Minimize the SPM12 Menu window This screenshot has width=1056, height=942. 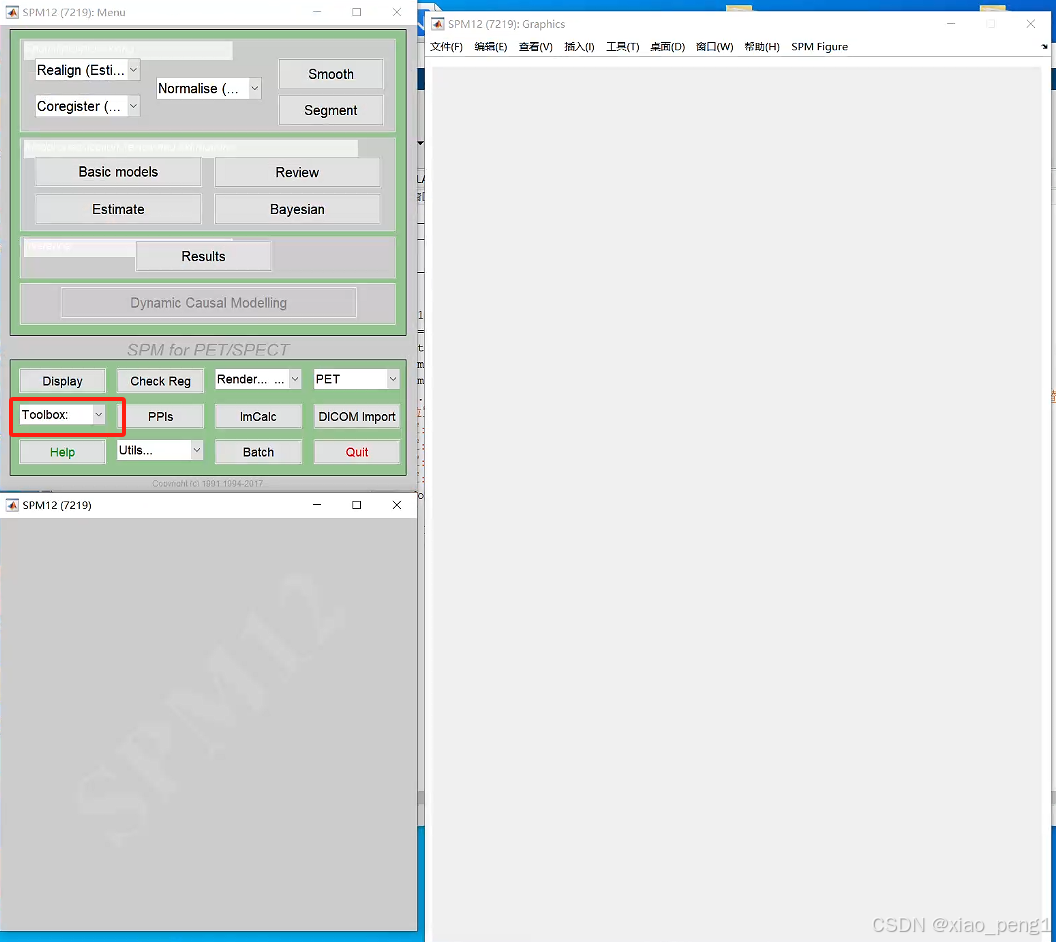[x=317, y=12]
